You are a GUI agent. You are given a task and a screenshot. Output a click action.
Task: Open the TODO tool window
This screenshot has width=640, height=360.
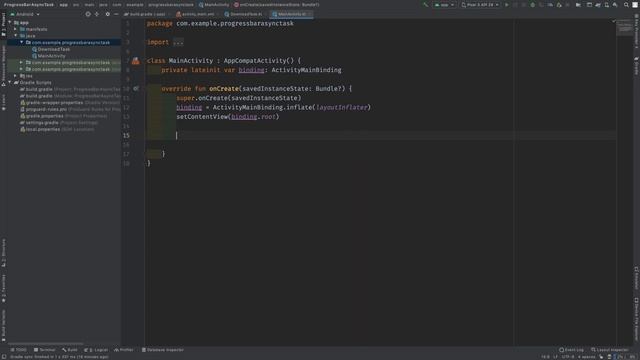click(18, 350)
